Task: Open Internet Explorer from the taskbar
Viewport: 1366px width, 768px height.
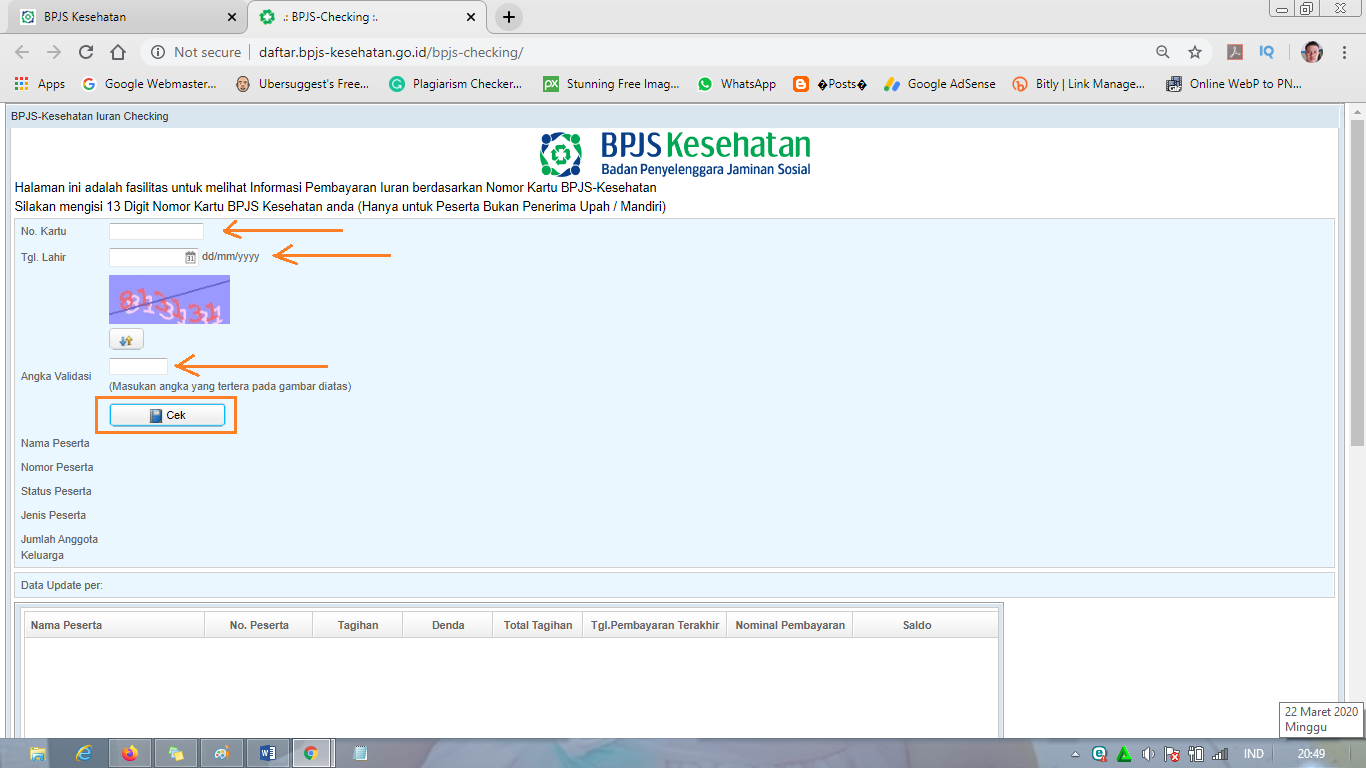Action: (x=85, y=754)
